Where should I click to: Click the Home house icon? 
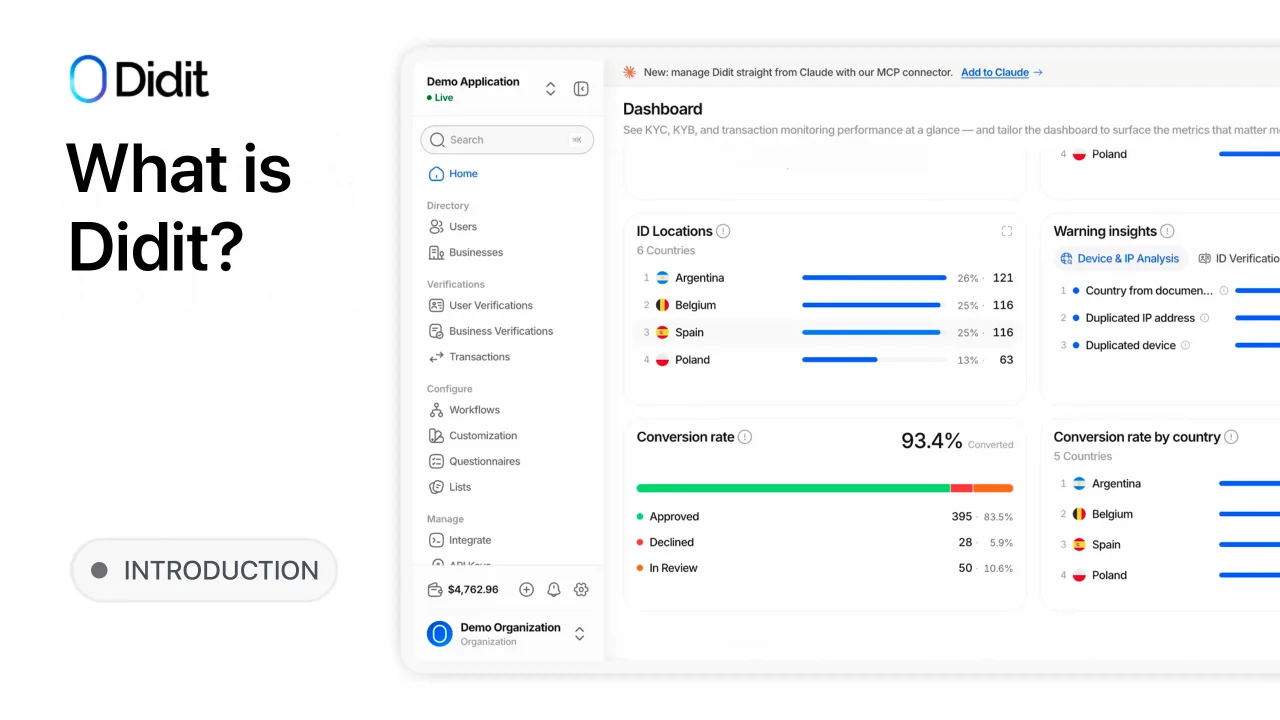[x=436, y=174]
